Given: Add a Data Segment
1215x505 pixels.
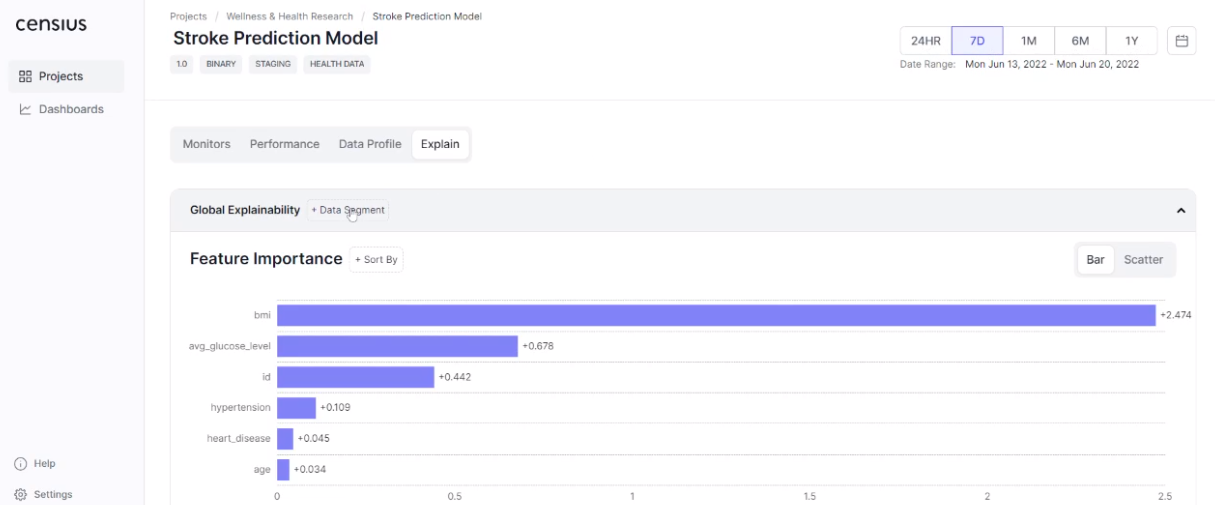Looking at the screenshot, I should point(347,210).
